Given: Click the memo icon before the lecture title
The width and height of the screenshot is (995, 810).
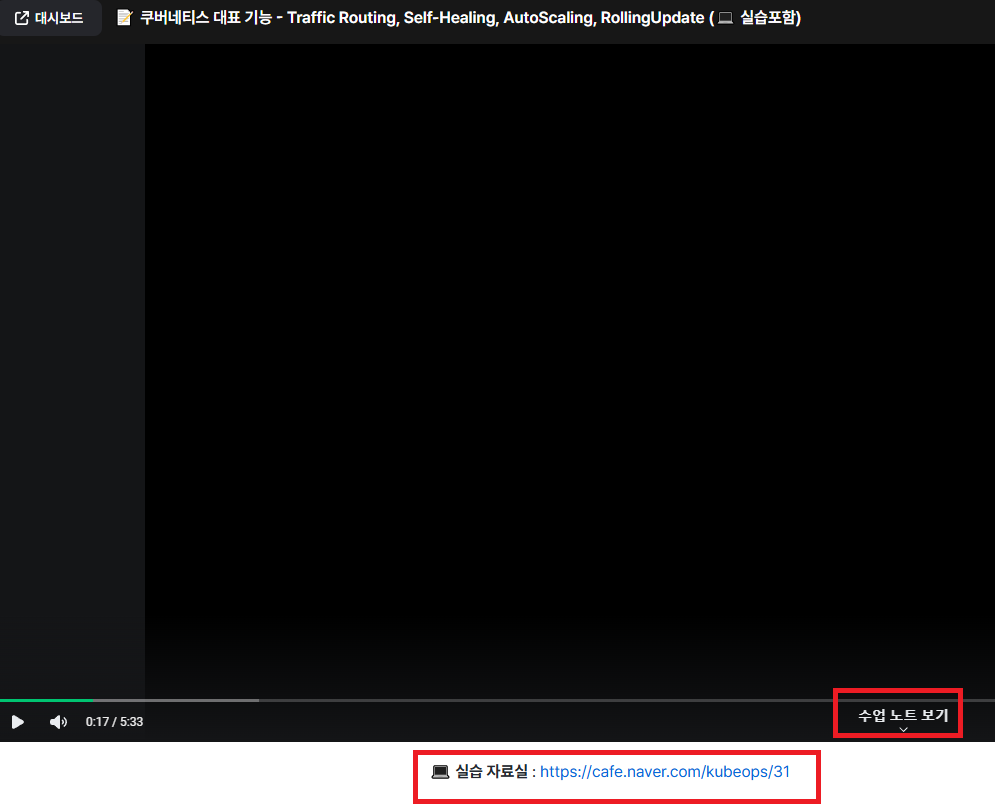Looking at the screenshot, I should pyautogui.click(x=124, y=18).
